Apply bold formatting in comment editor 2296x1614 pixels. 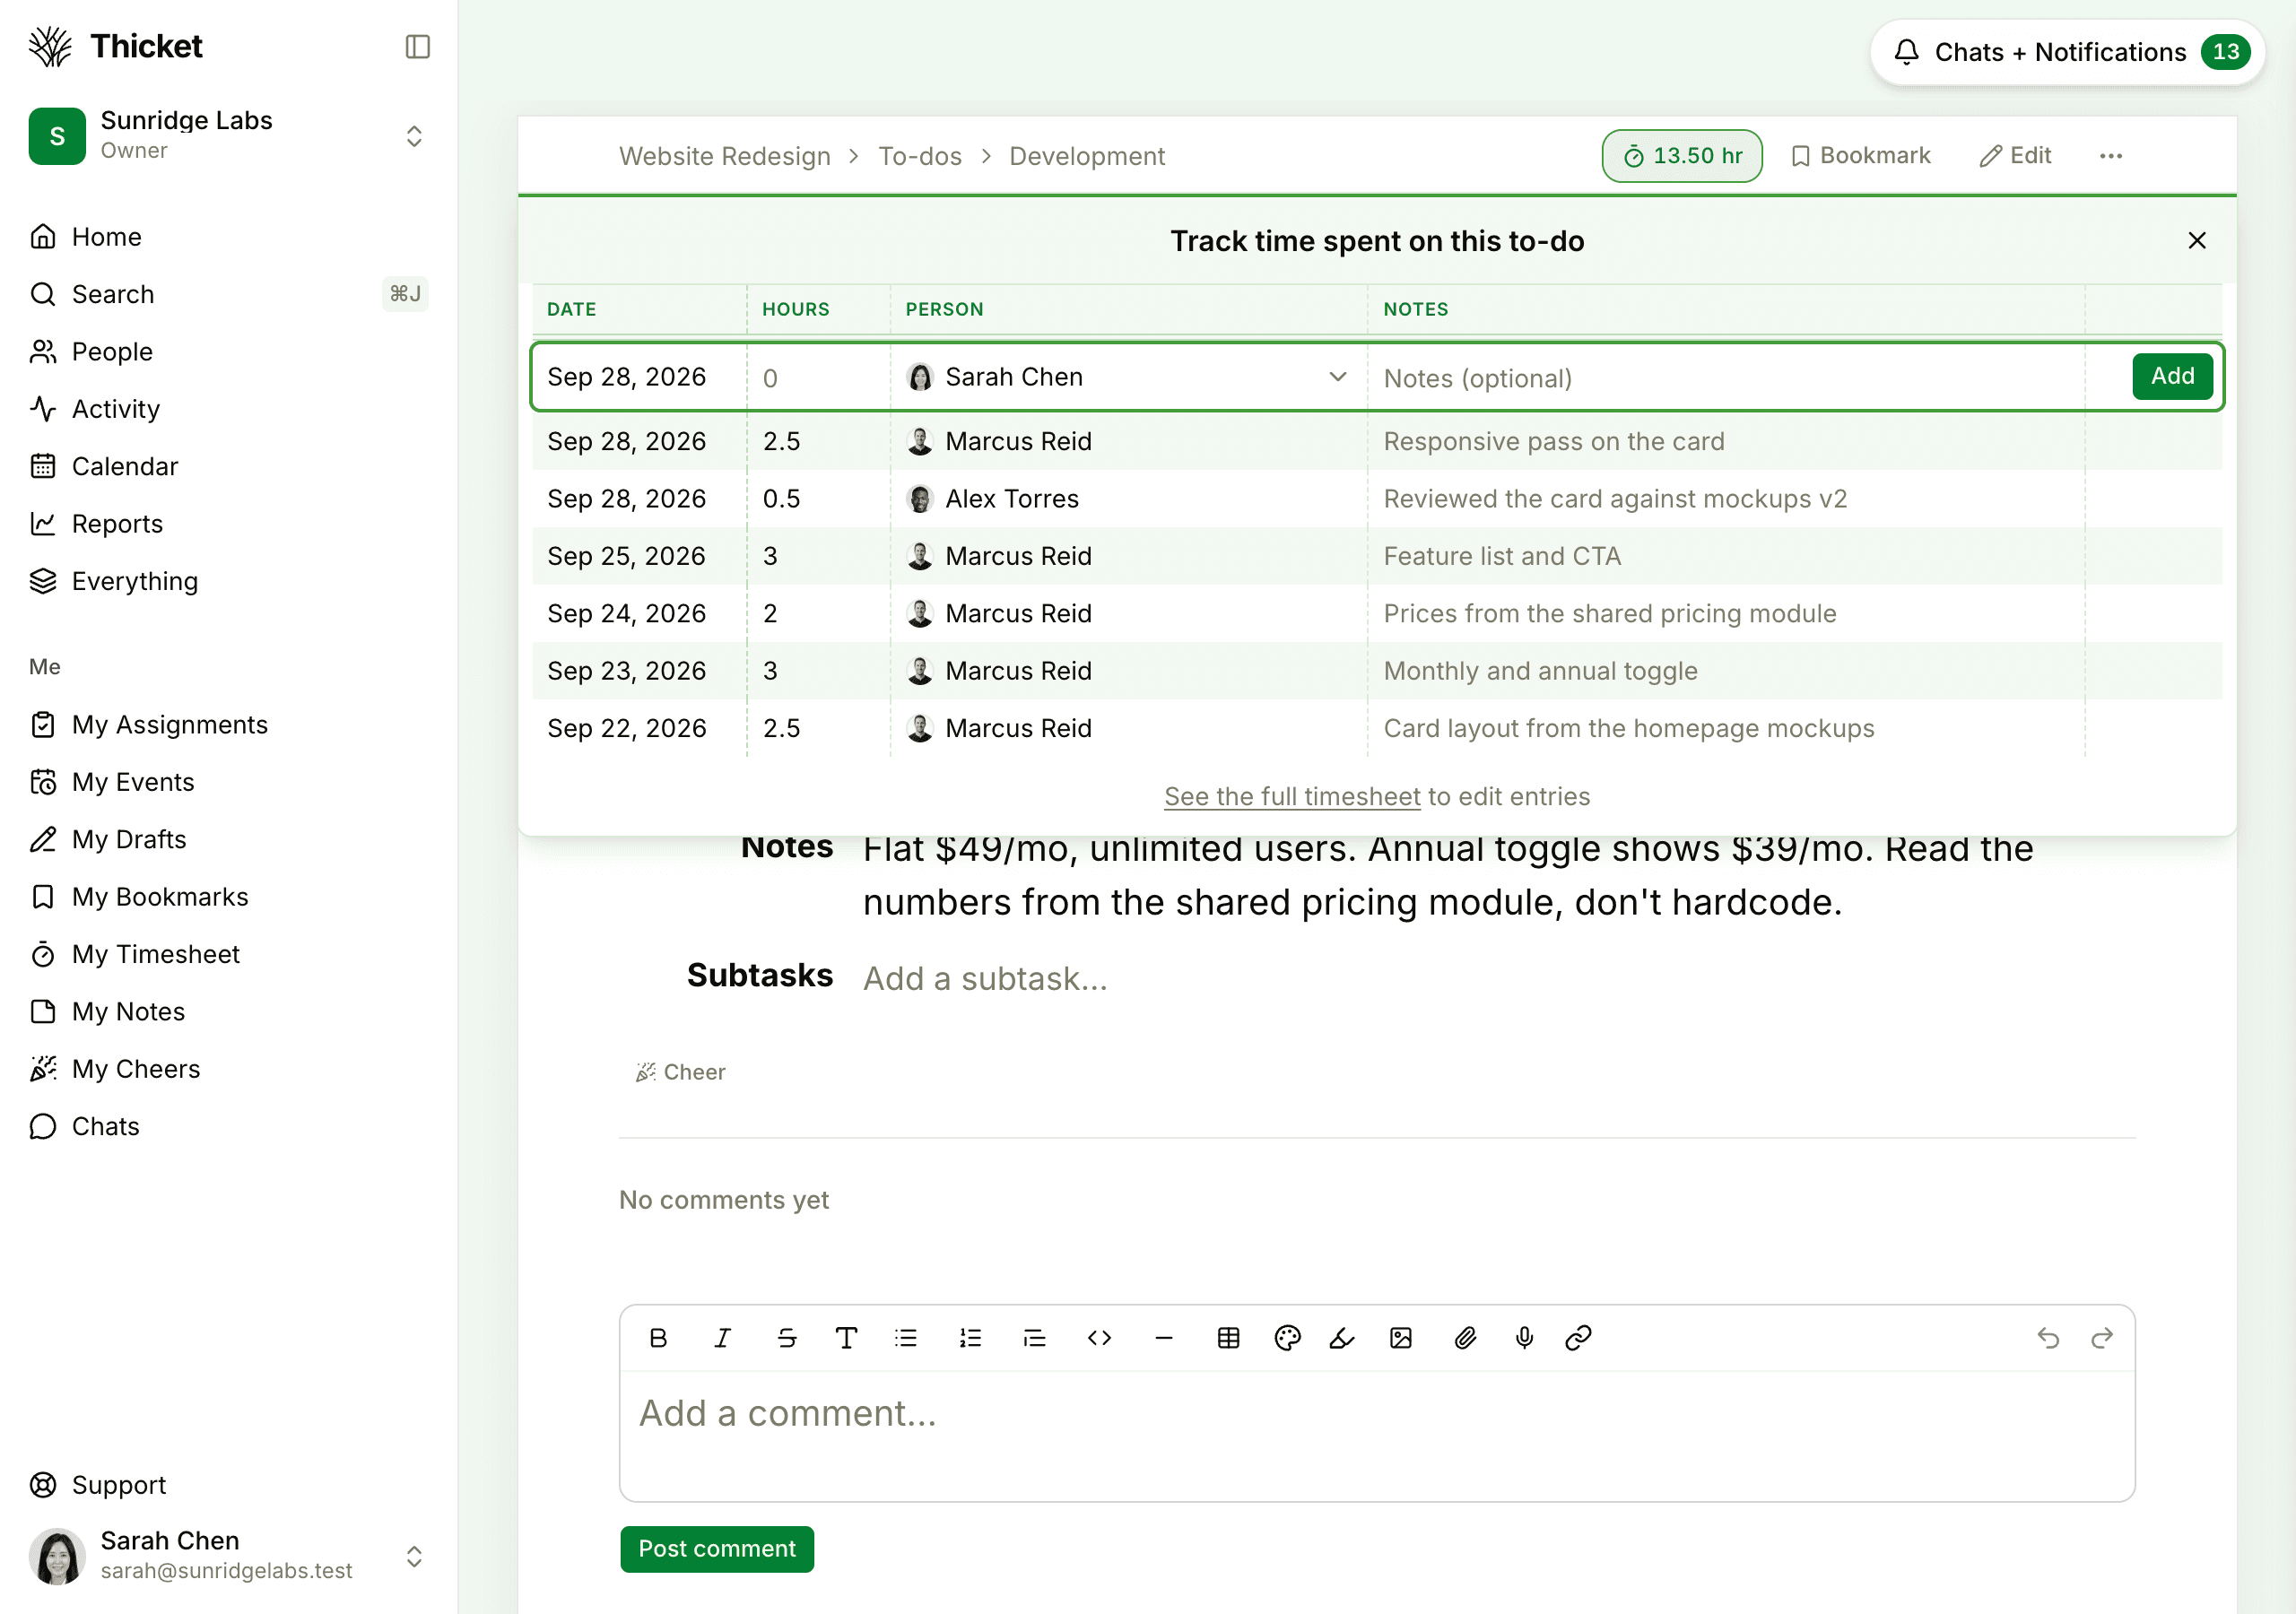click(658, 1338)
